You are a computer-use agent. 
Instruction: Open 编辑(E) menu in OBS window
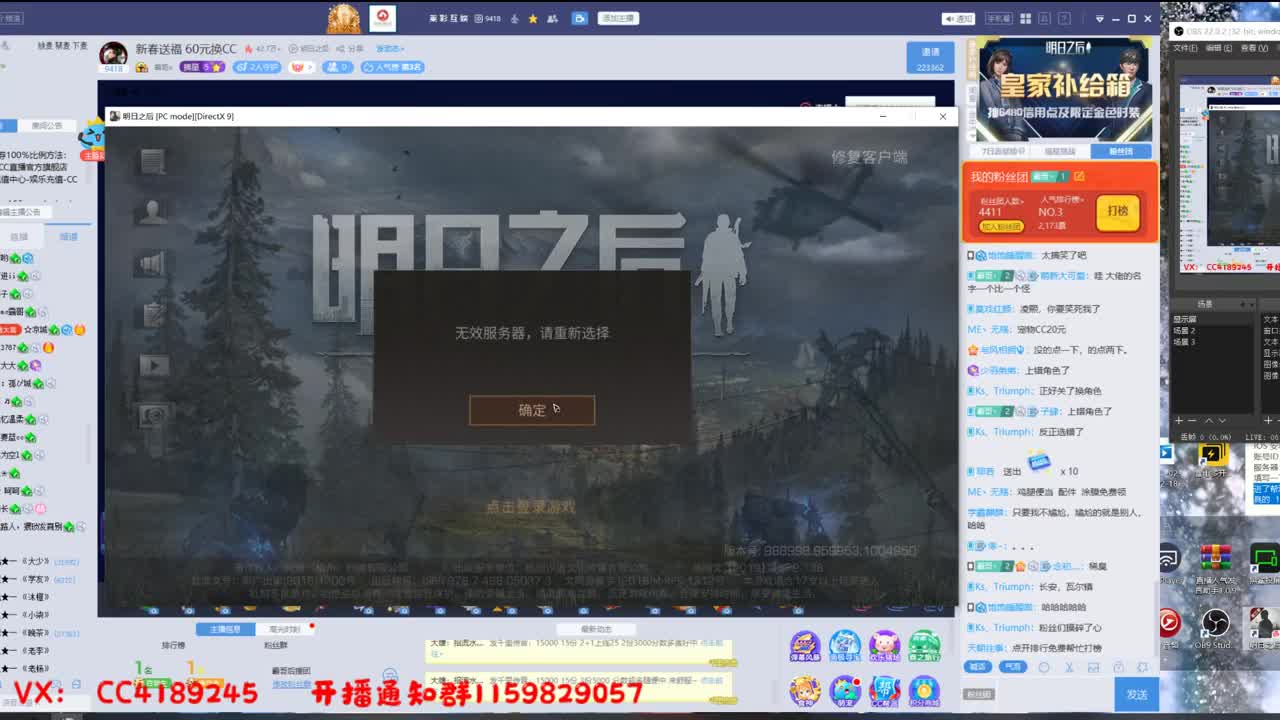[1219, 48]
